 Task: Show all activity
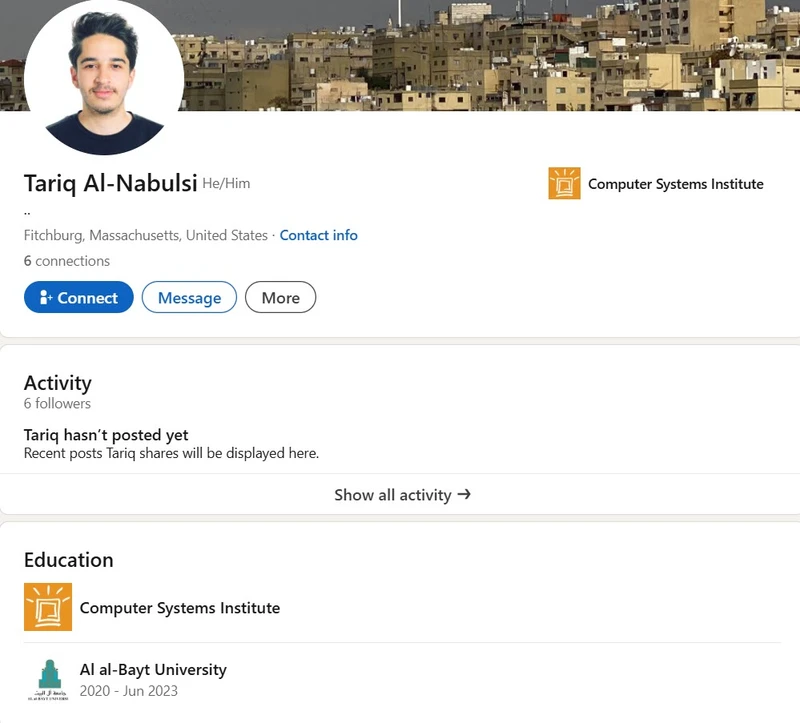402,494
